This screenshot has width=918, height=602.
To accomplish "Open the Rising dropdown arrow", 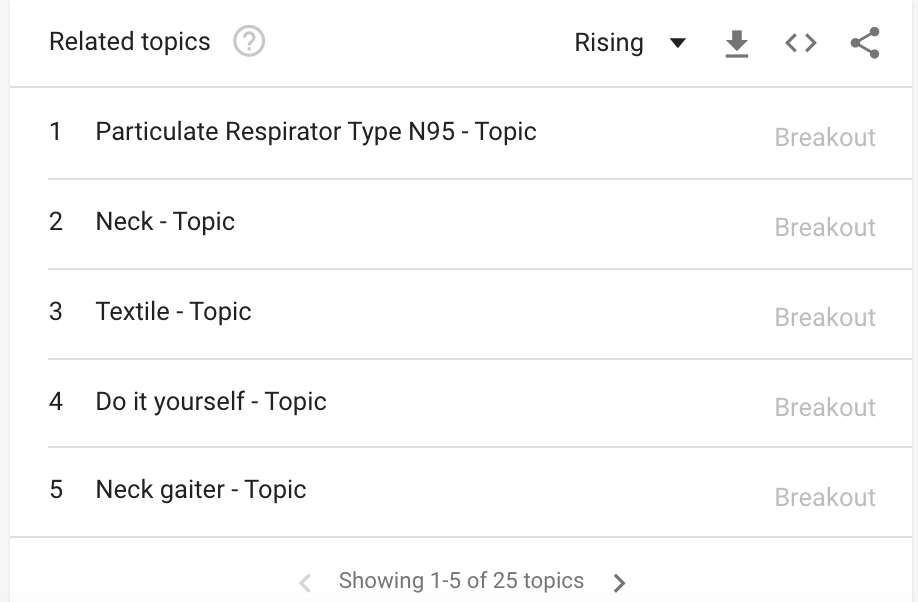I will [x=678, y=43].
